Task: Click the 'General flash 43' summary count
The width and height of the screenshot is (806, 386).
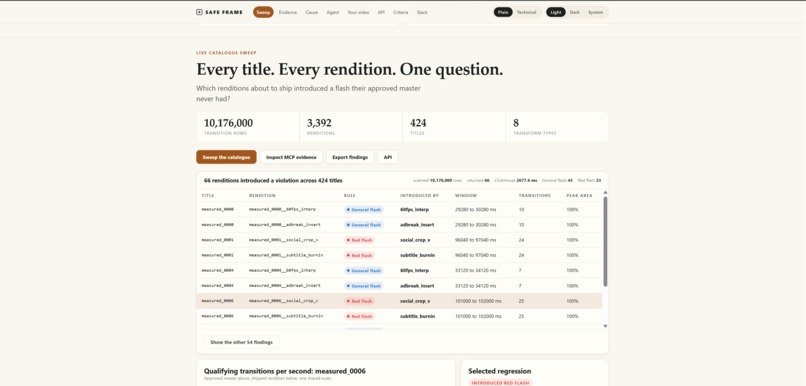Action: [x=557, y=180]
